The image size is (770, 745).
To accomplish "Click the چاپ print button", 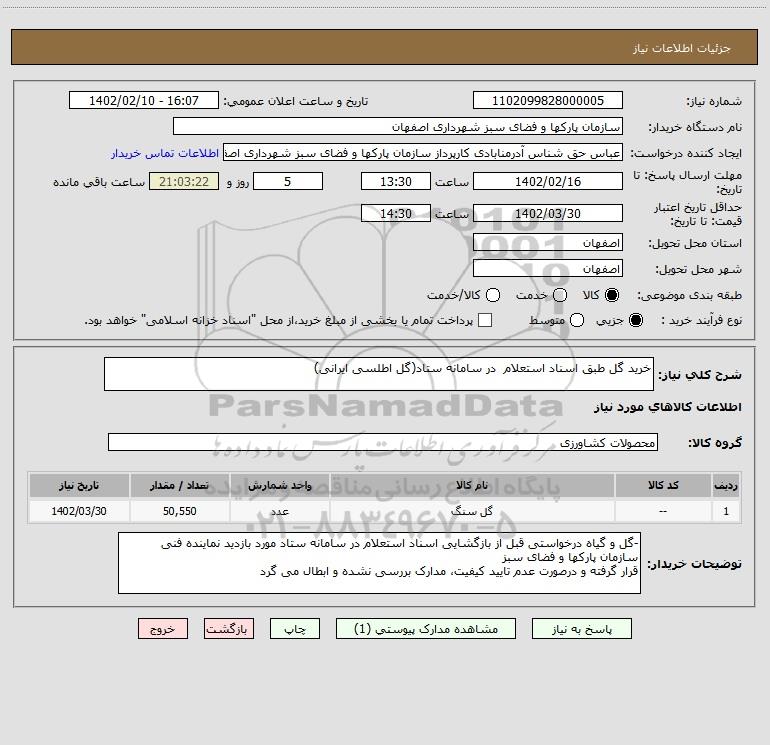I will [295, 629].
